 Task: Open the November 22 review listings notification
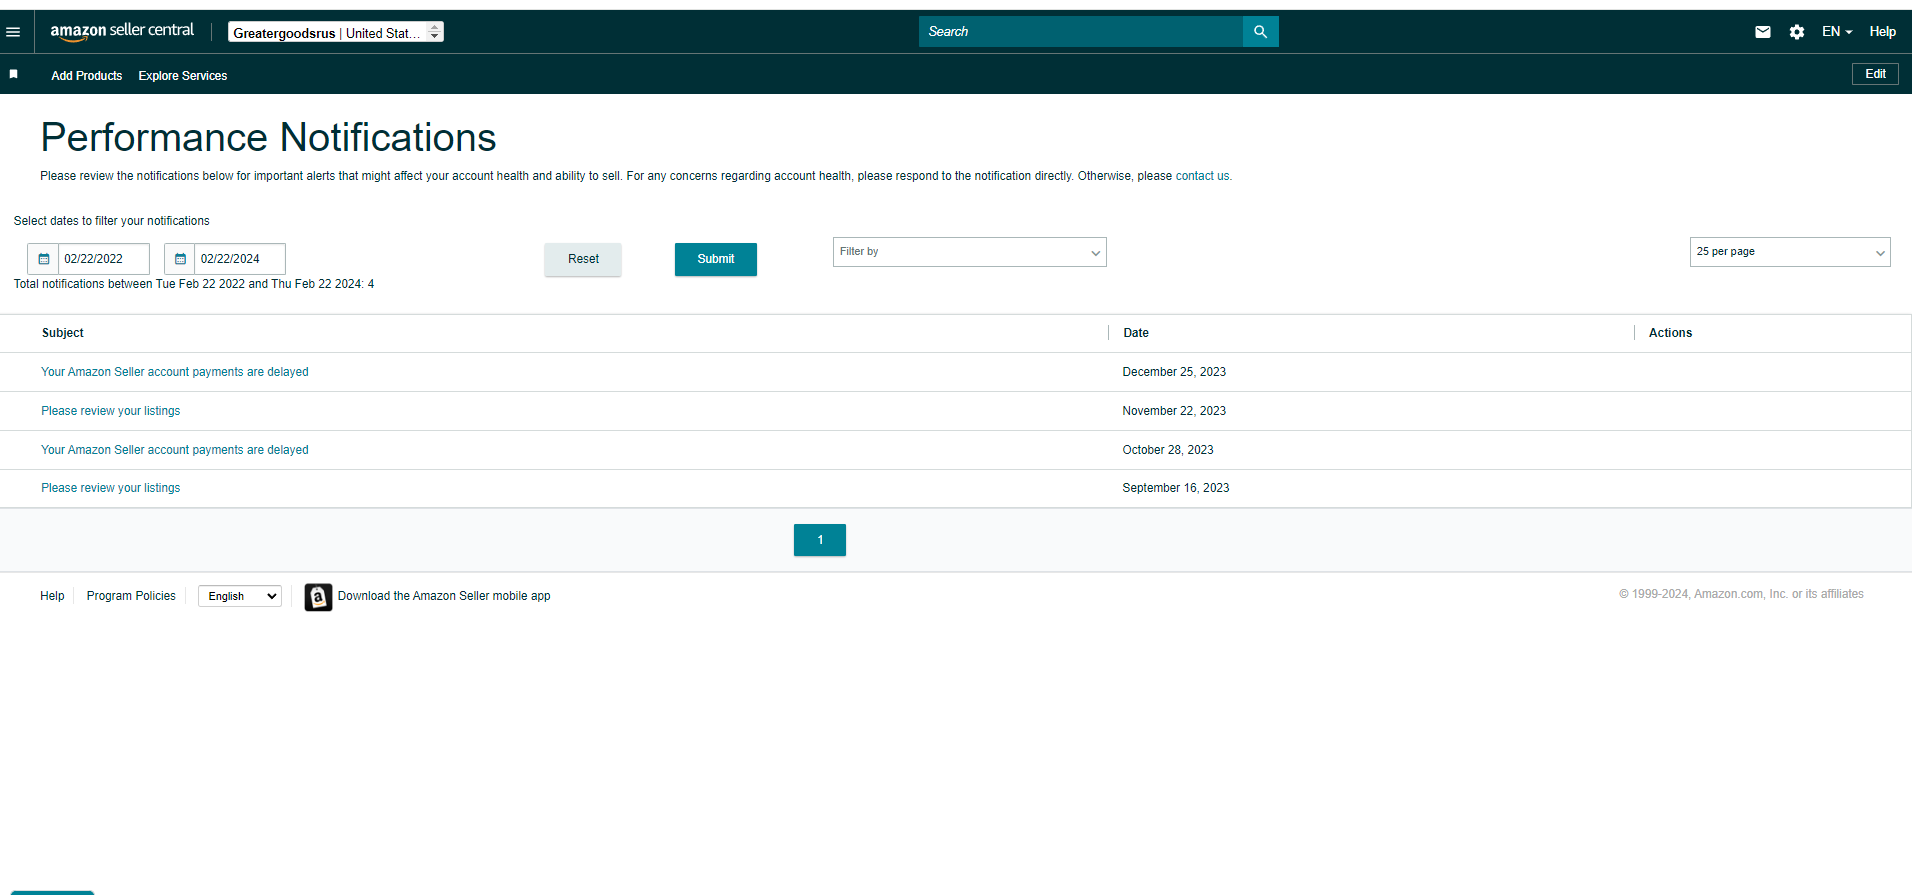pyautogui.click(x=111, y=411)
